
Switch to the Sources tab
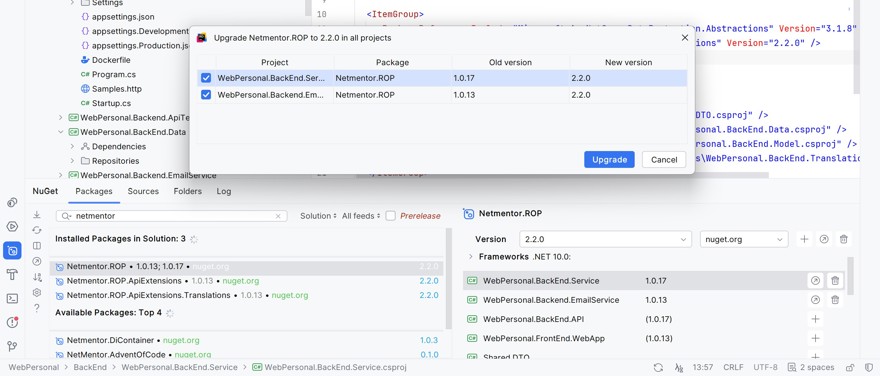pos(143,191)
